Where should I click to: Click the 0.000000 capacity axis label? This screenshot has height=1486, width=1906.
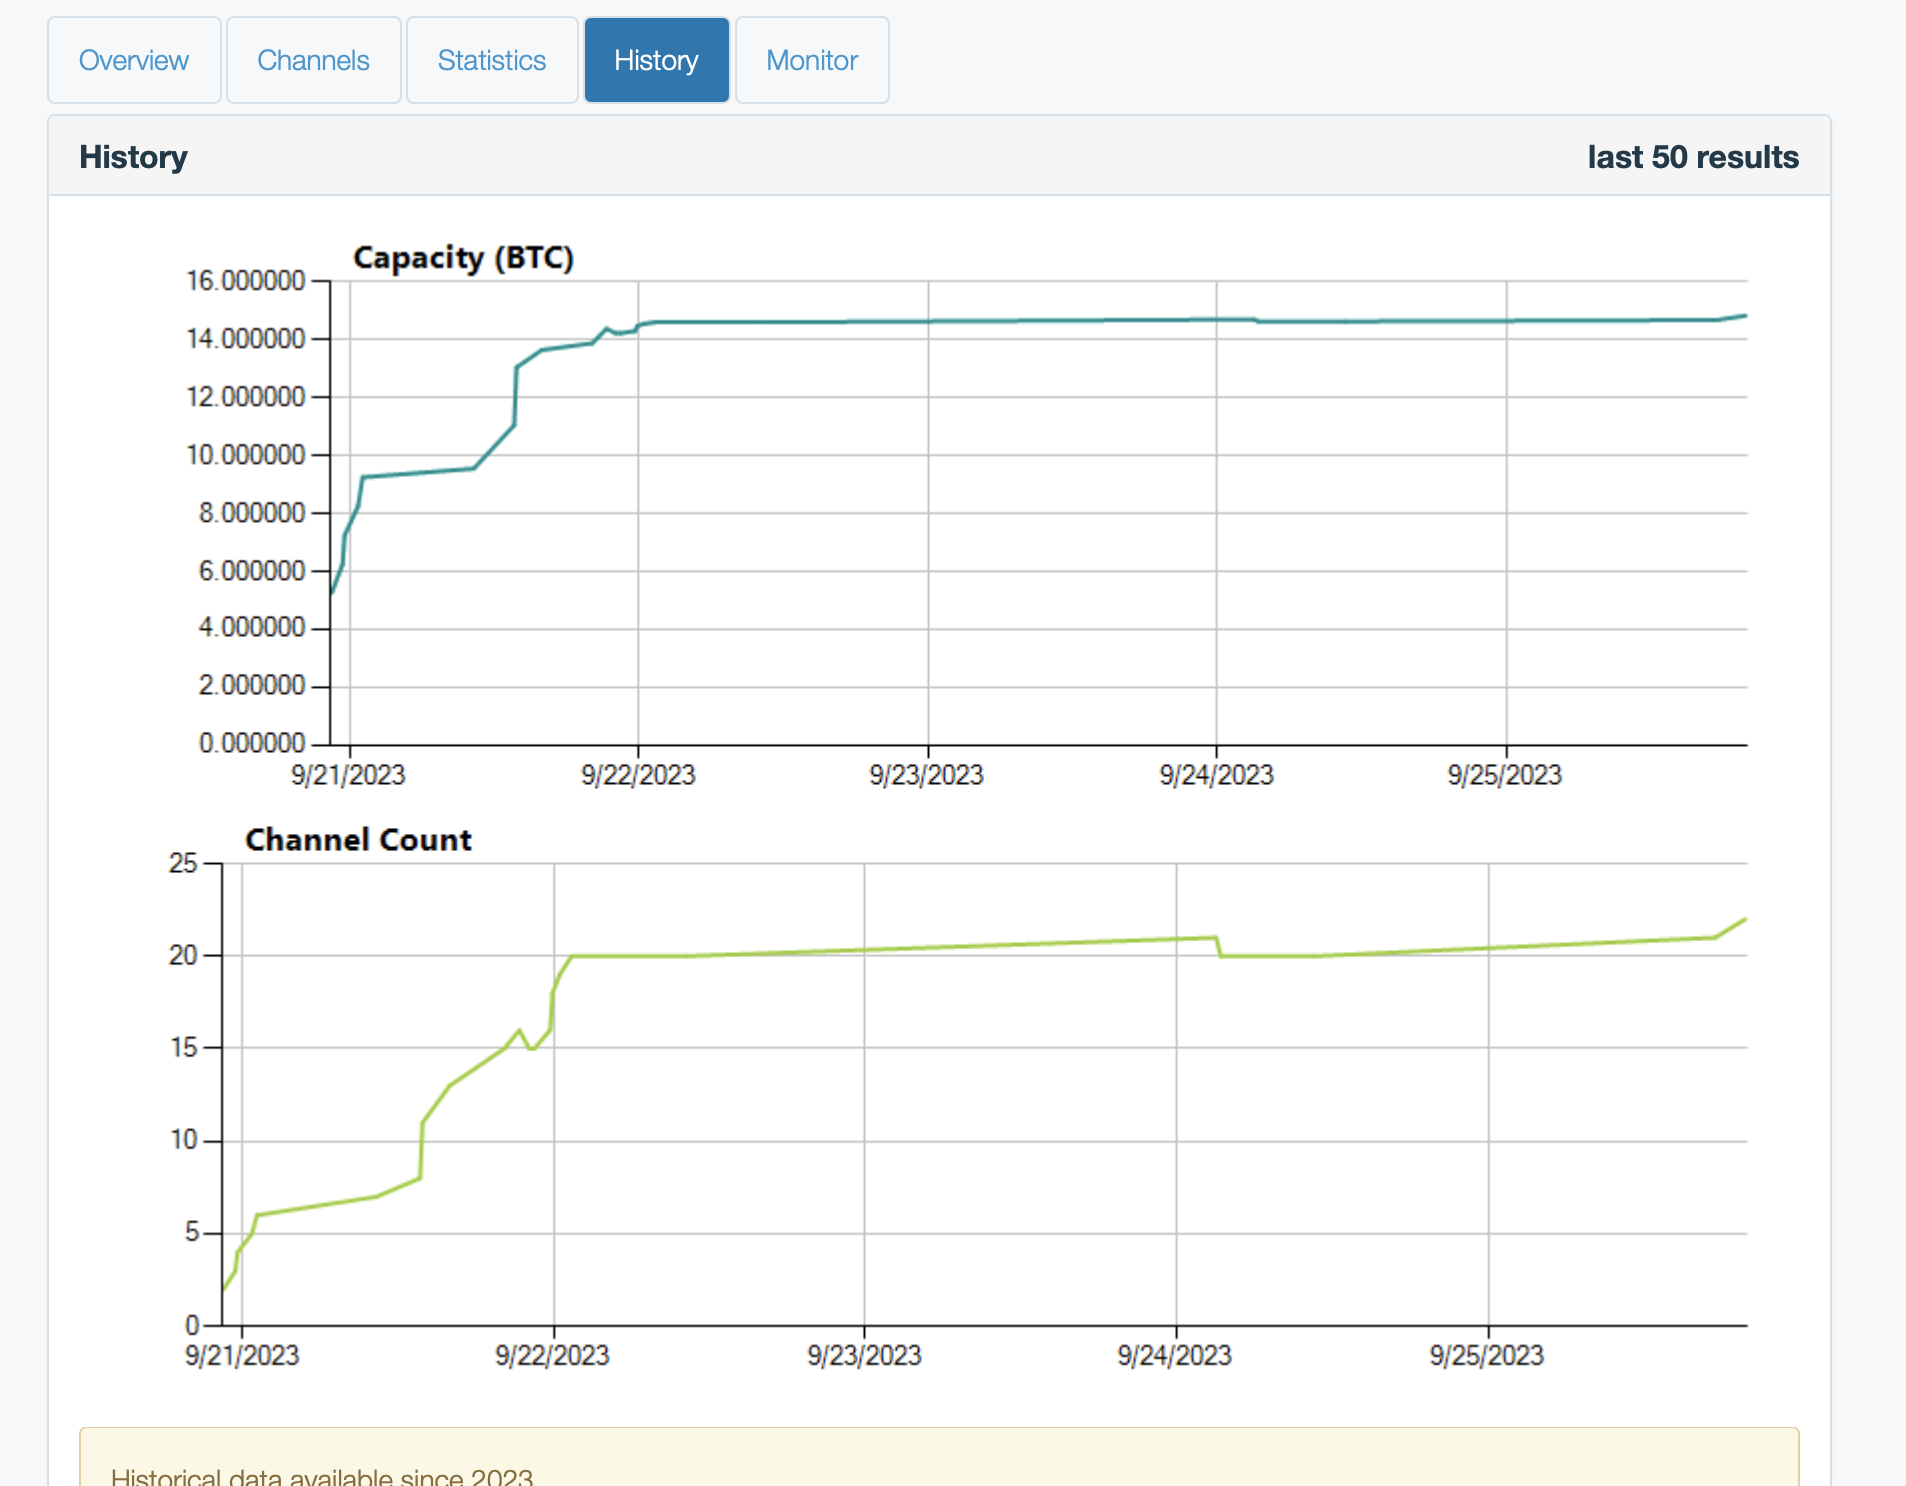pyautogui.click(x=252, y=743)
